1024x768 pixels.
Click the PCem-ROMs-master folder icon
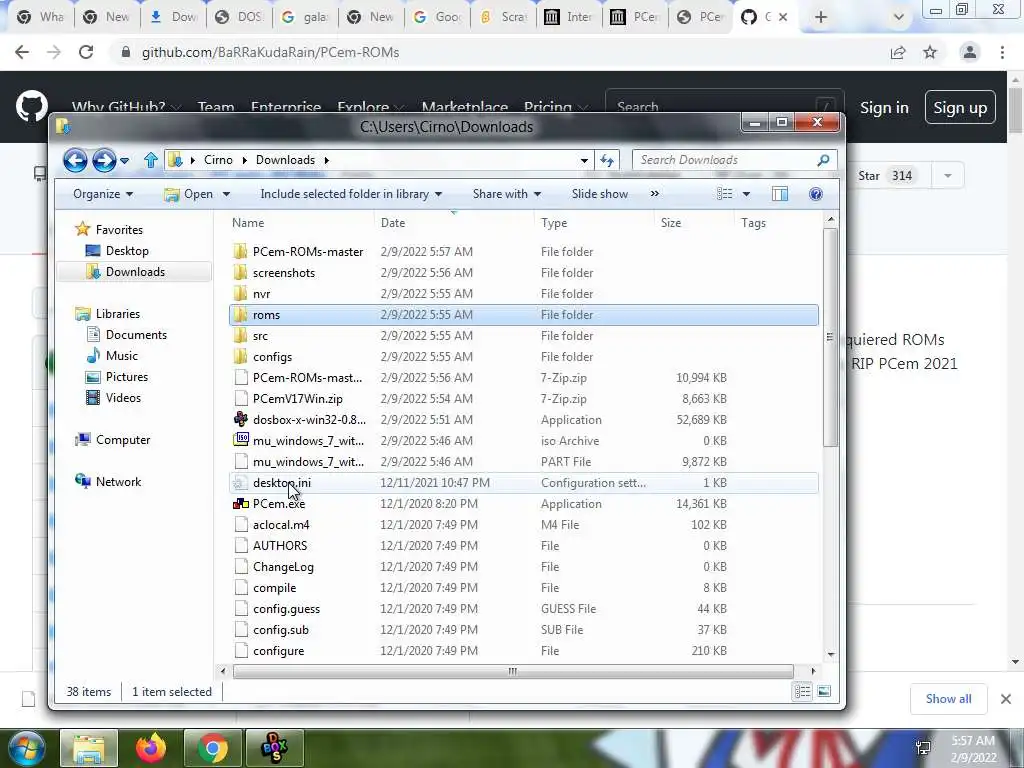[x=241, y=251]
